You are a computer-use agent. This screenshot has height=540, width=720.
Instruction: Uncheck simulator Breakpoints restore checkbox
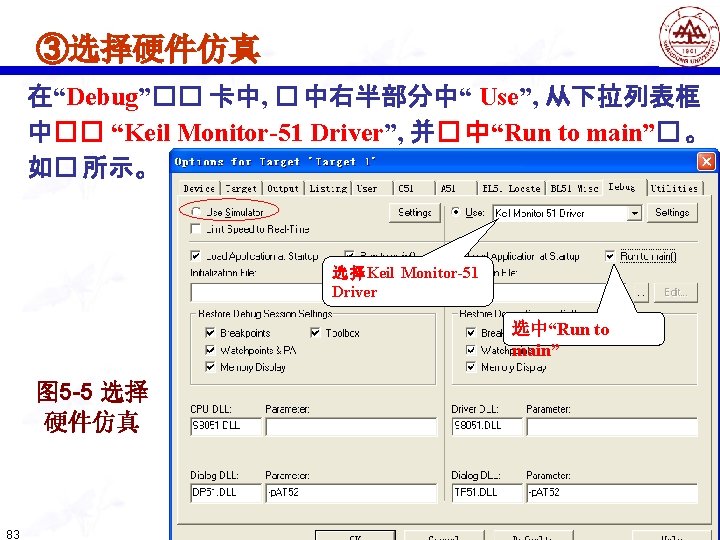pos(210,332)
